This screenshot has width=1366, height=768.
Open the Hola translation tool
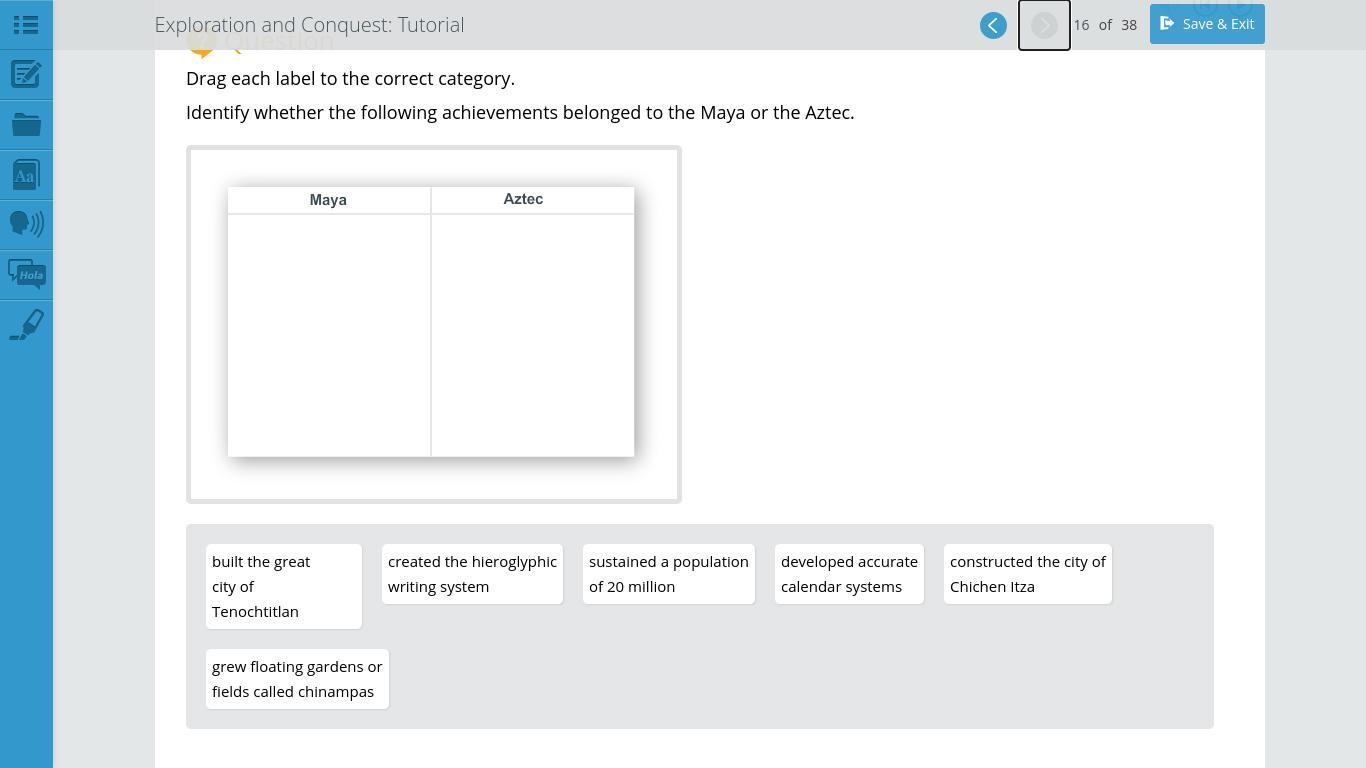tap(26, 274)
